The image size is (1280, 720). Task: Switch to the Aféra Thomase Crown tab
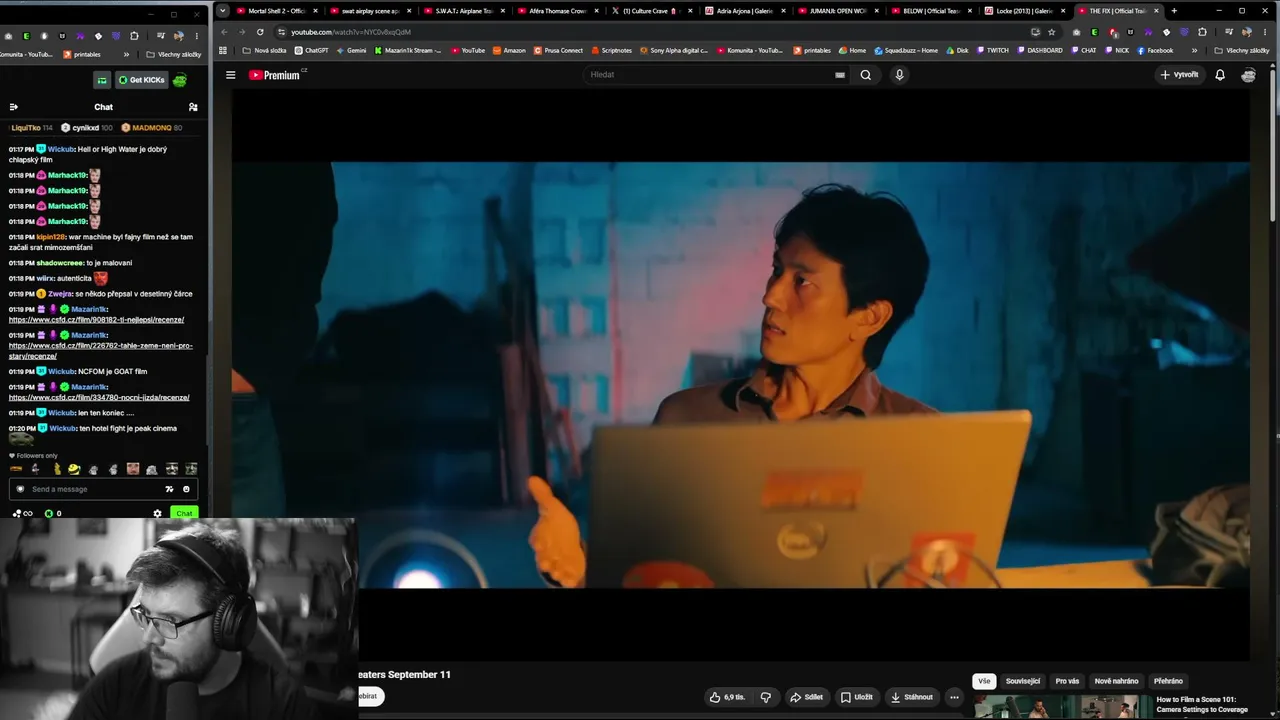click(x=558, y=11)
